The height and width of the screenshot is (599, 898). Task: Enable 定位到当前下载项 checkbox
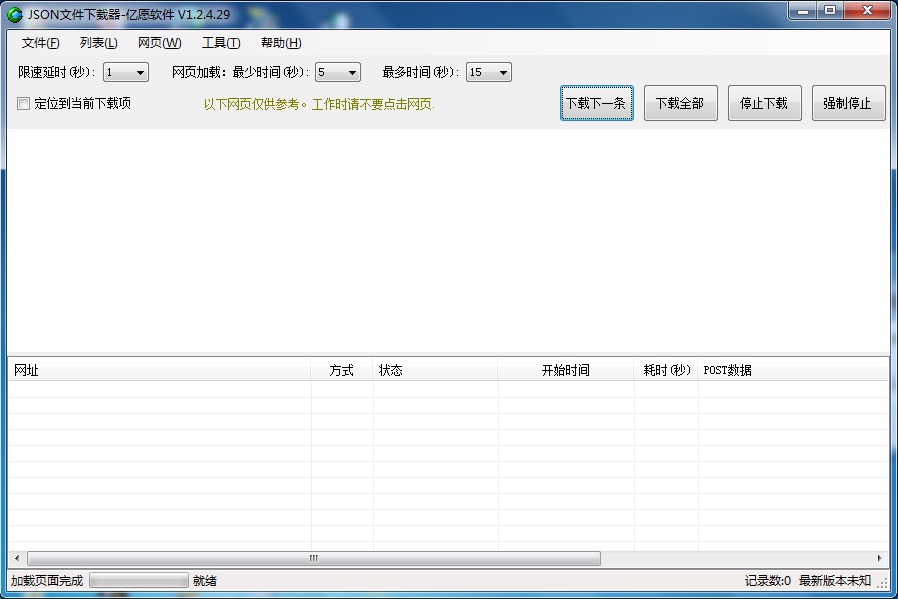23,104
